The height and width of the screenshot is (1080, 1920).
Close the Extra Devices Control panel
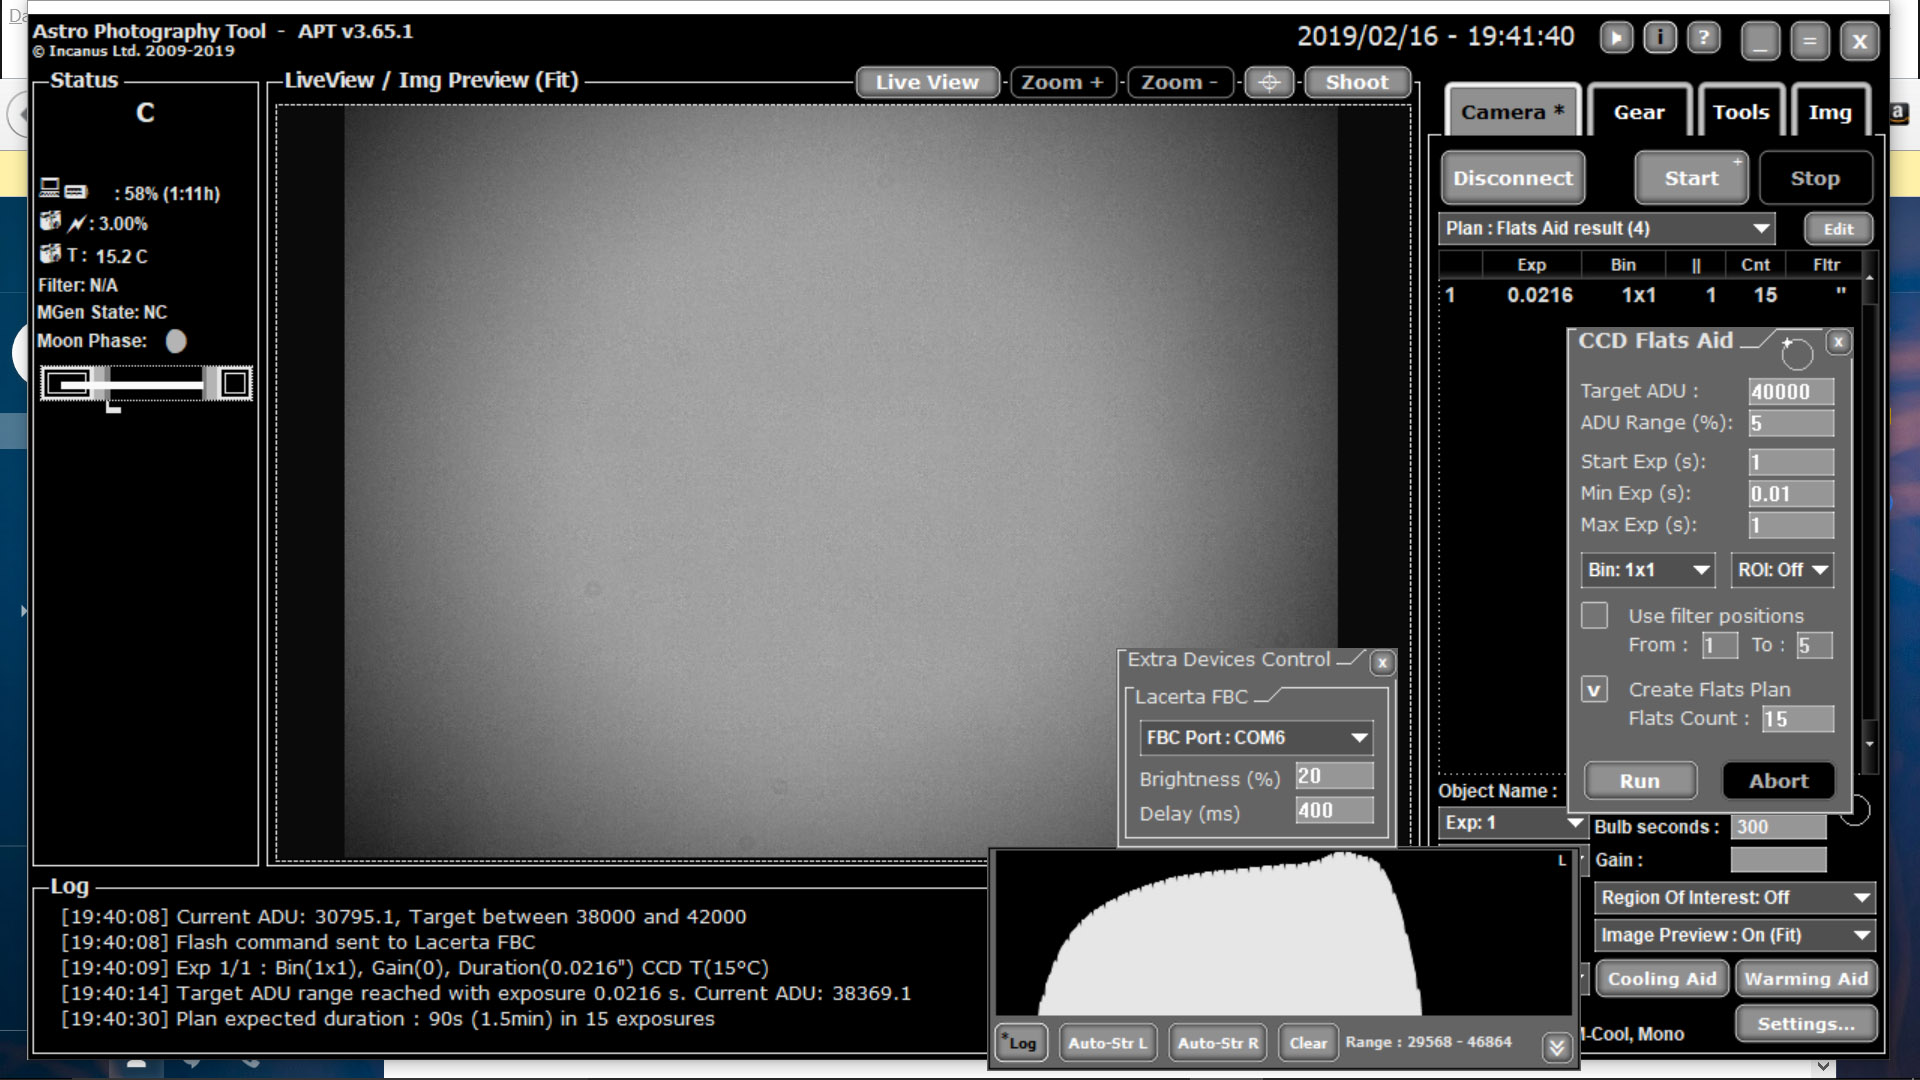tap(1382, 662)
